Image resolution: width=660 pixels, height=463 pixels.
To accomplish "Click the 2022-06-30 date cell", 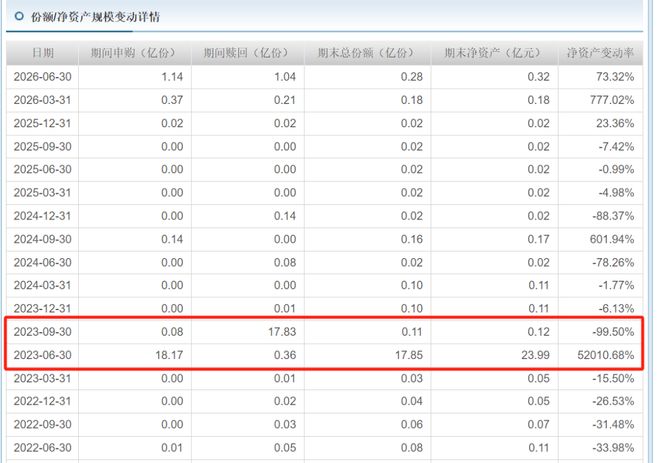I will 43,447.
